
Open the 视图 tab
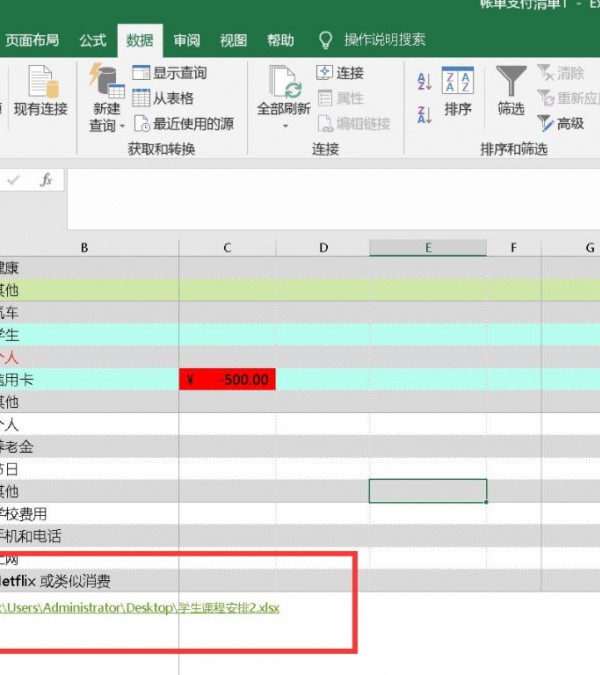pyautogui.click(x=233, y=40)
